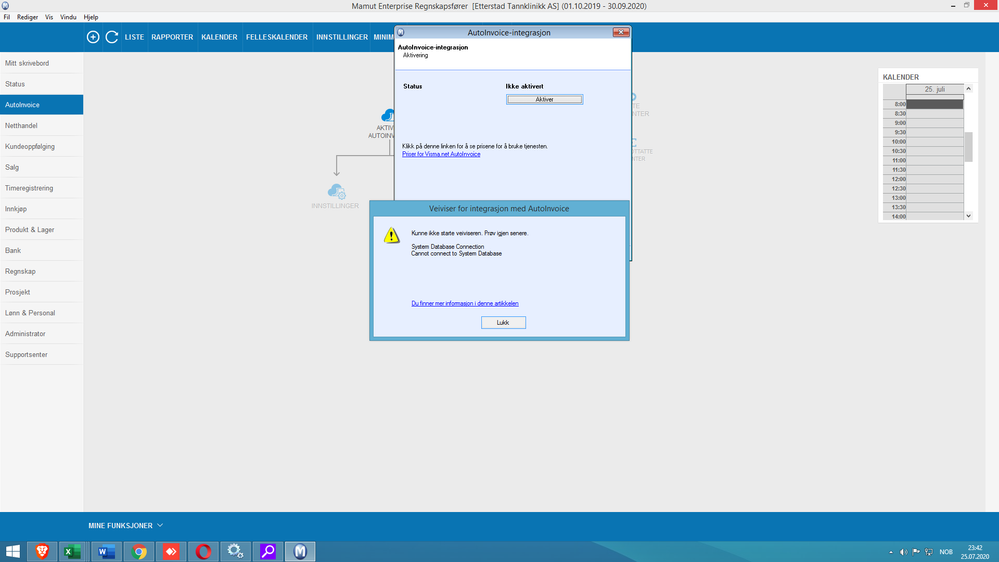Click the calendar scrollbar thumb
Viewport: 999px width, 562px height.
tap(968, 147)
